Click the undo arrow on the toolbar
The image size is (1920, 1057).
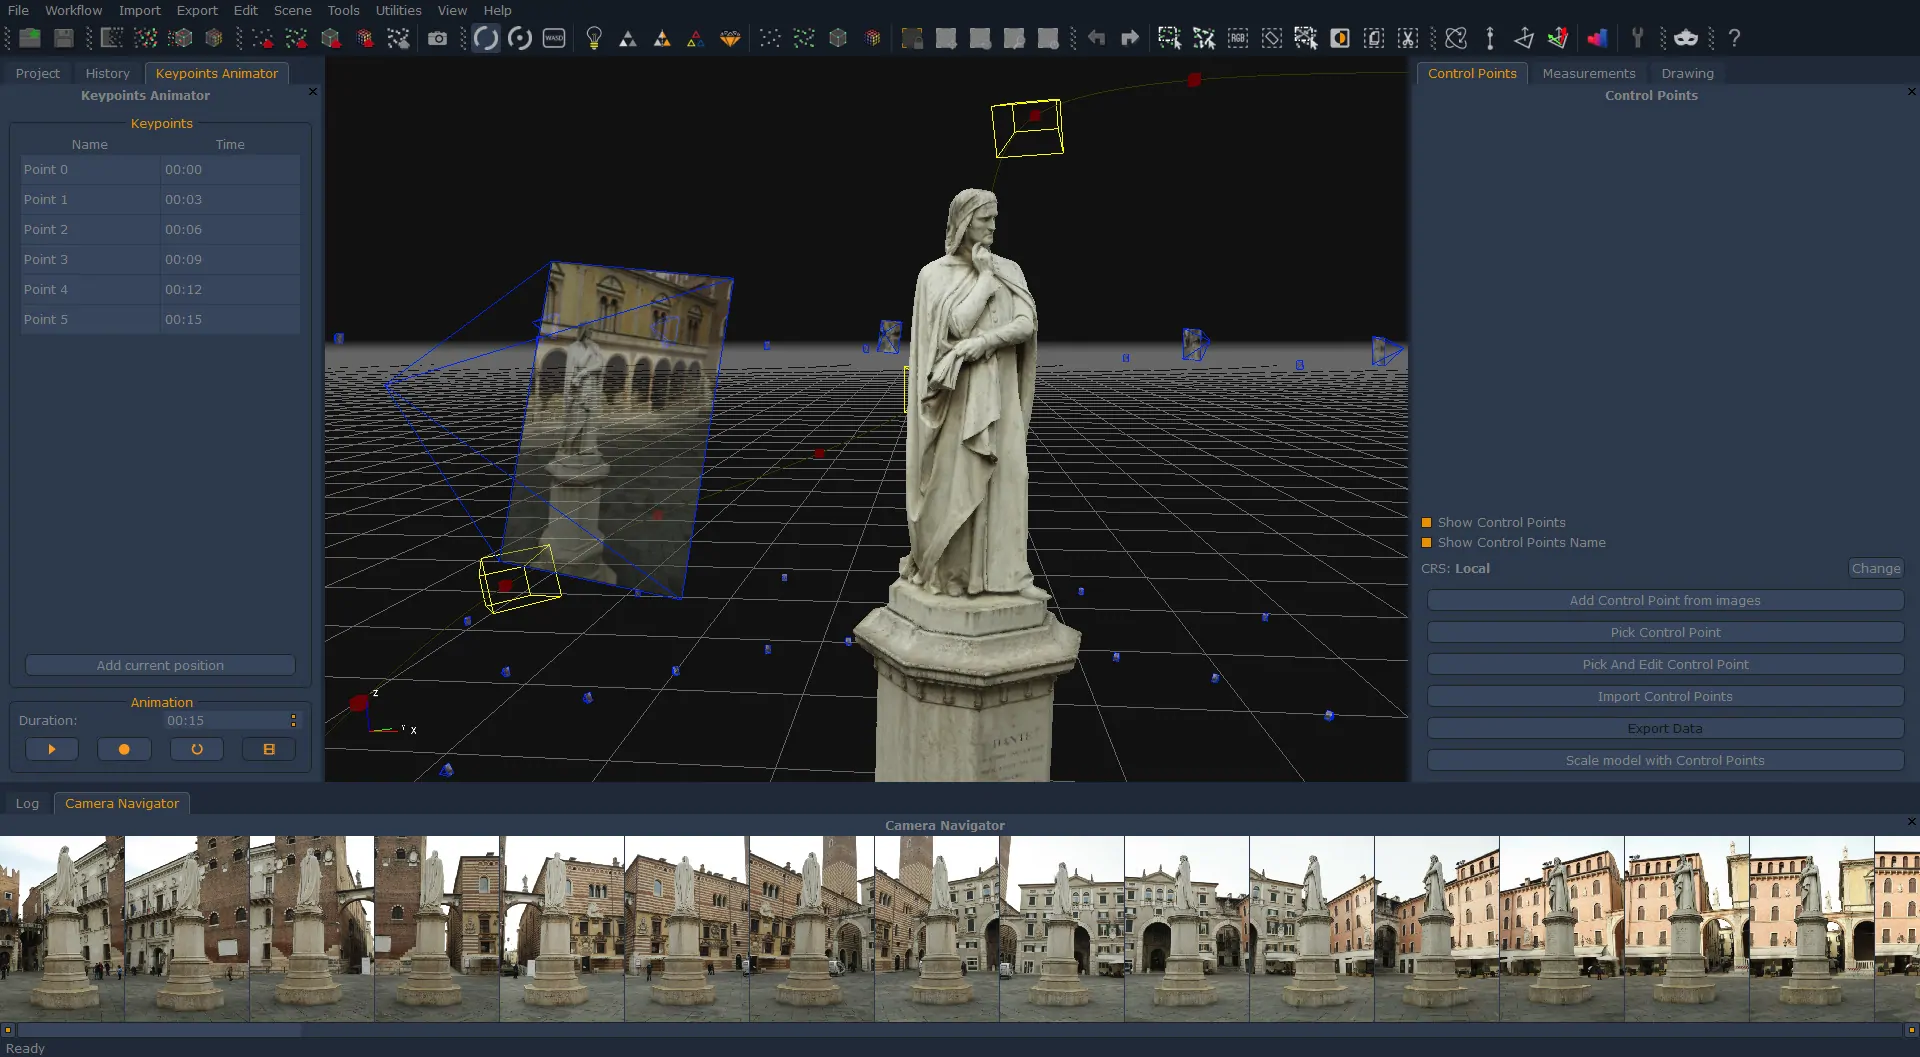pos(1097,38)
